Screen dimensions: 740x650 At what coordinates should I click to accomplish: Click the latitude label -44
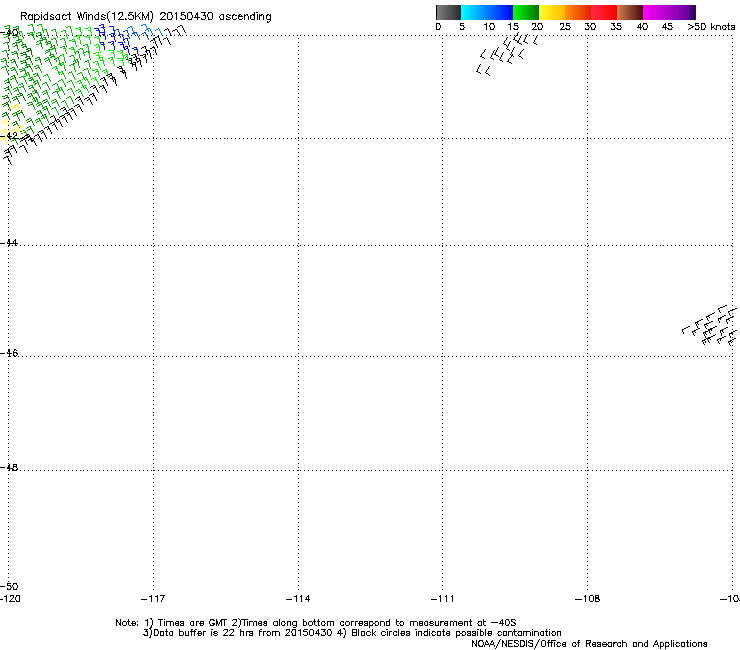pyautogui.click(x=9, y=243)
